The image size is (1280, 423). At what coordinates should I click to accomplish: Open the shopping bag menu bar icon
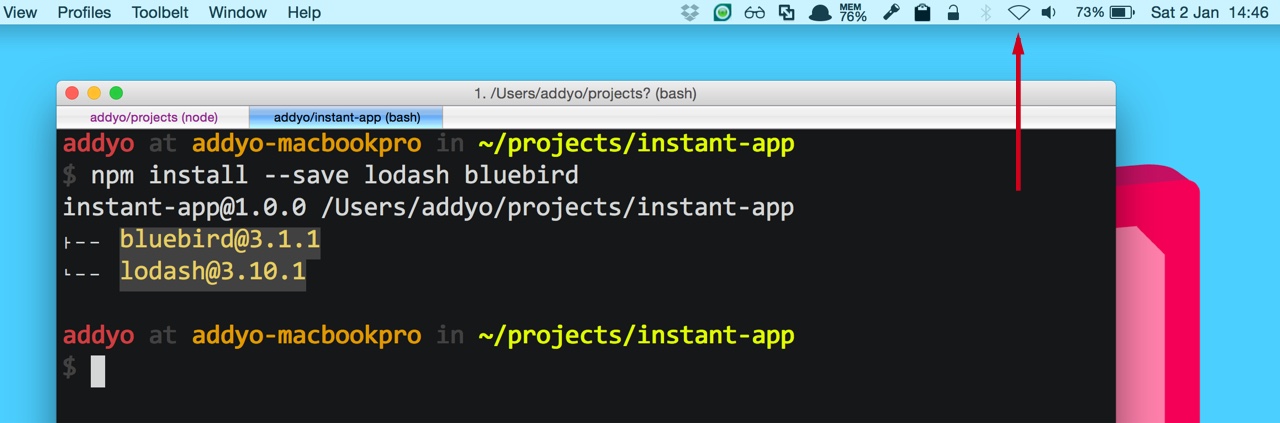(921, 13)
